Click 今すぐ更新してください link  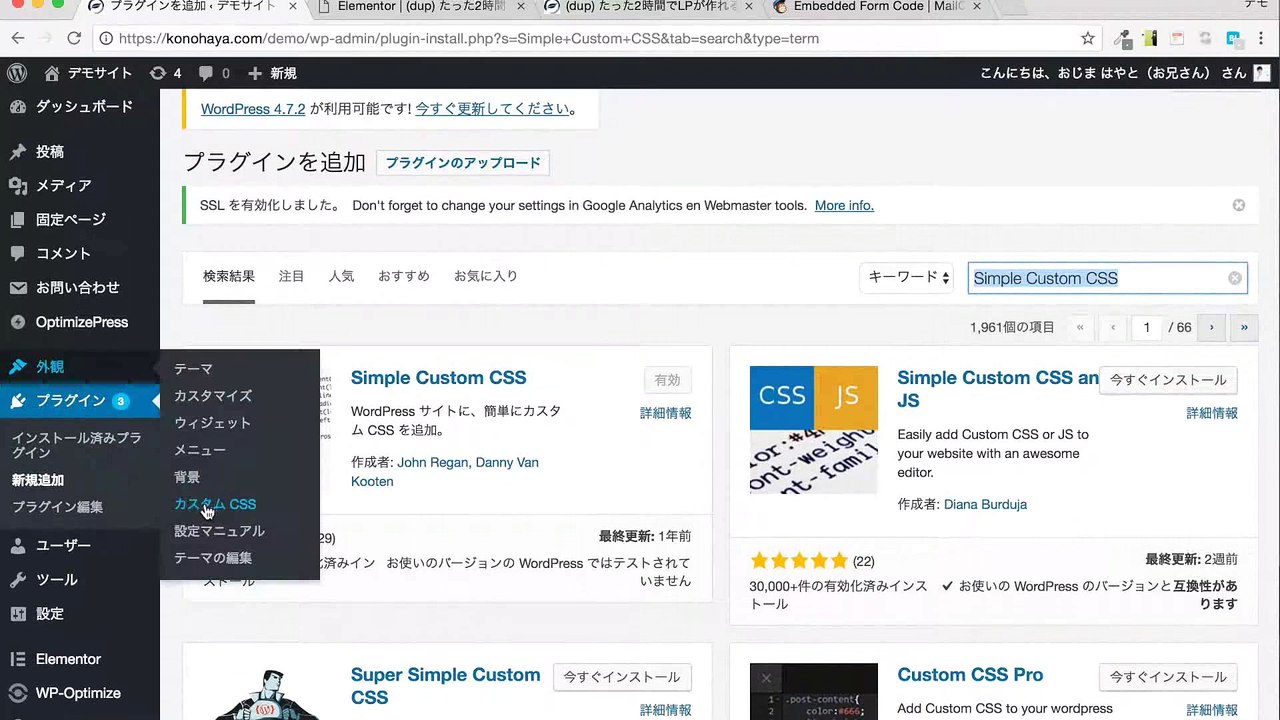[x=492, y=109]
